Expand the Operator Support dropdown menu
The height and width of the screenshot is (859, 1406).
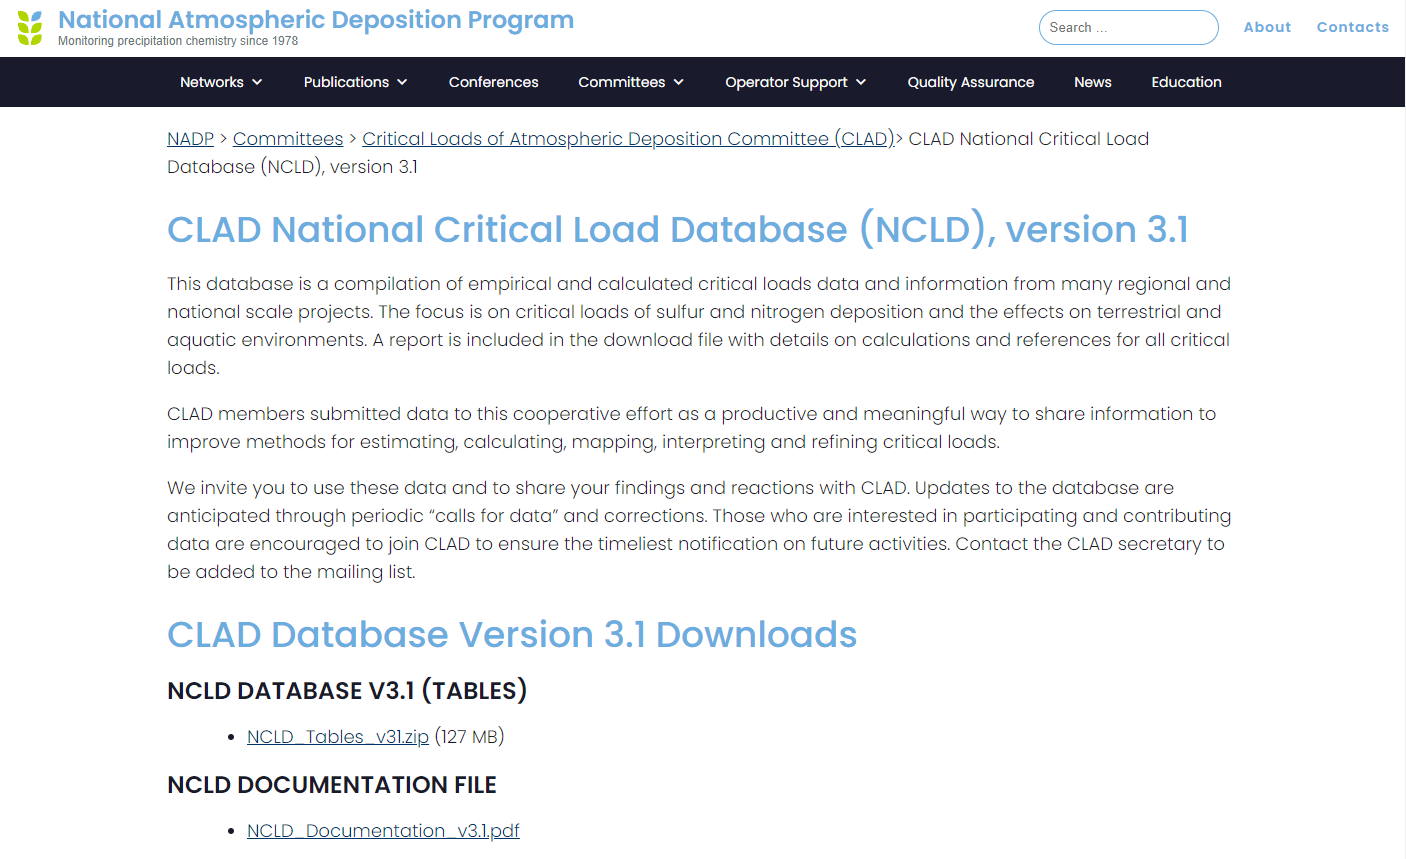[795, 82]
